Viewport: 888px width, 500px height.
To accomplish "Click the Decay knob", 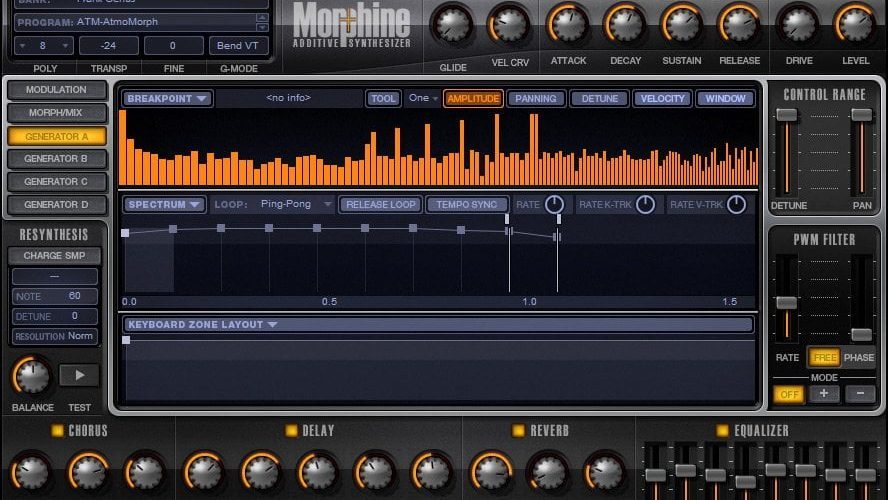I will (625, 24).
